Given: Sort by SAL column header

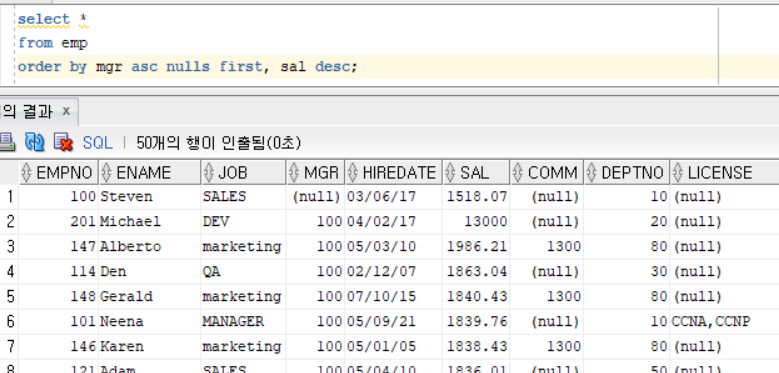Looking at the screenshot, I should 476,173.
